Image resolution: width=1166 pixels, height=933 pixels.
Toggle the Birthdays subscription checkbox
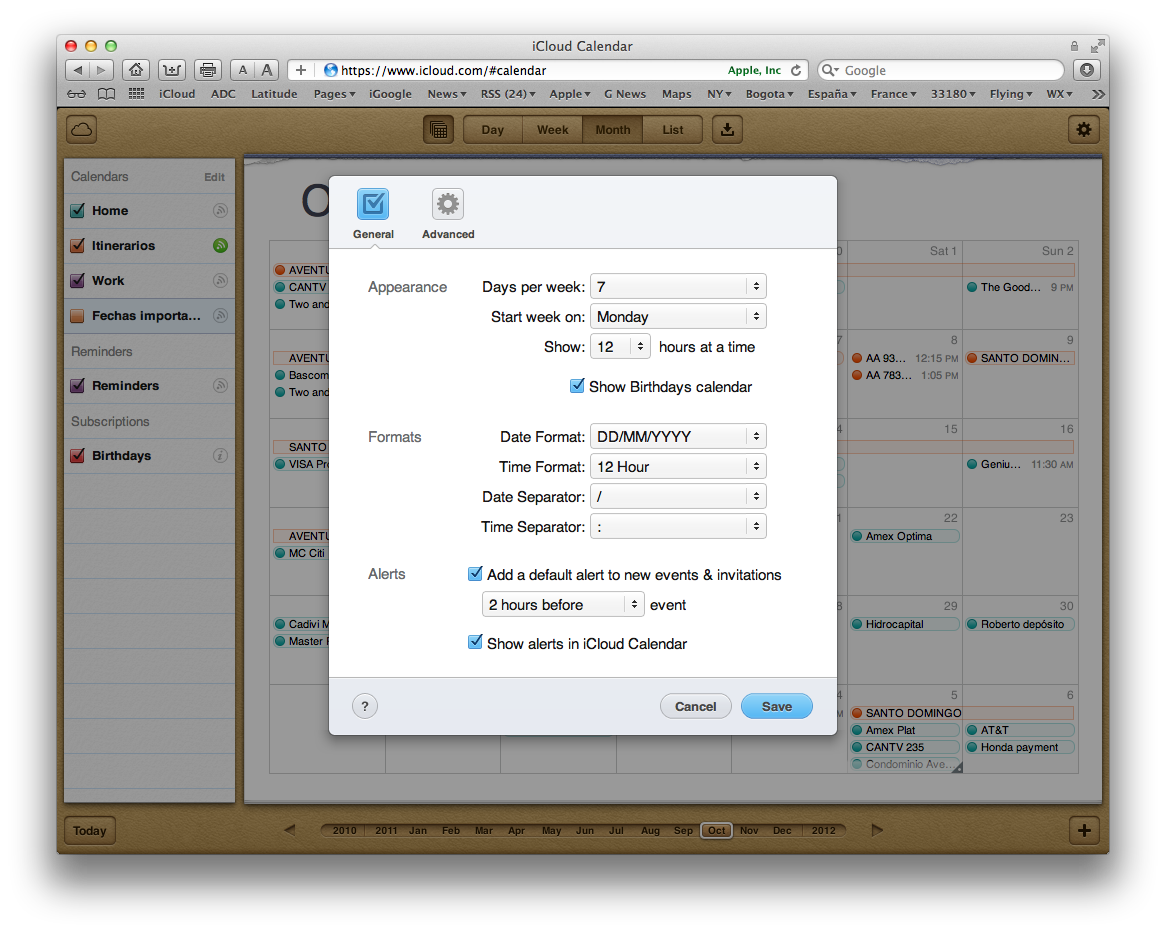click(77, 455)
